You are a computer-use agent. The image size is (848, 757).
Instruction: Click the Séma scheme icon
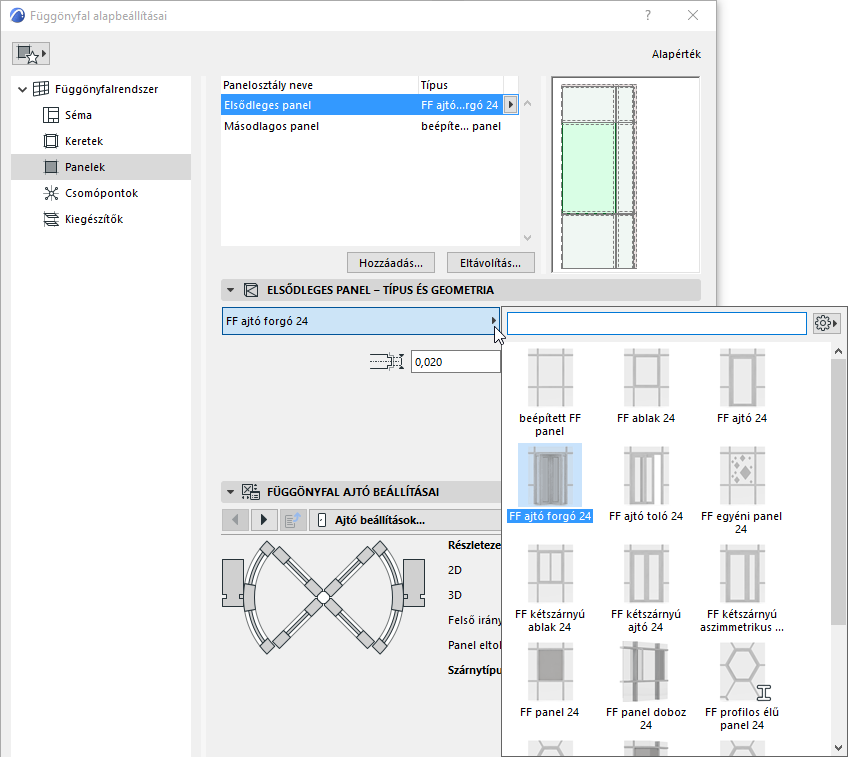pyautogui.click(x=51, y=115)
